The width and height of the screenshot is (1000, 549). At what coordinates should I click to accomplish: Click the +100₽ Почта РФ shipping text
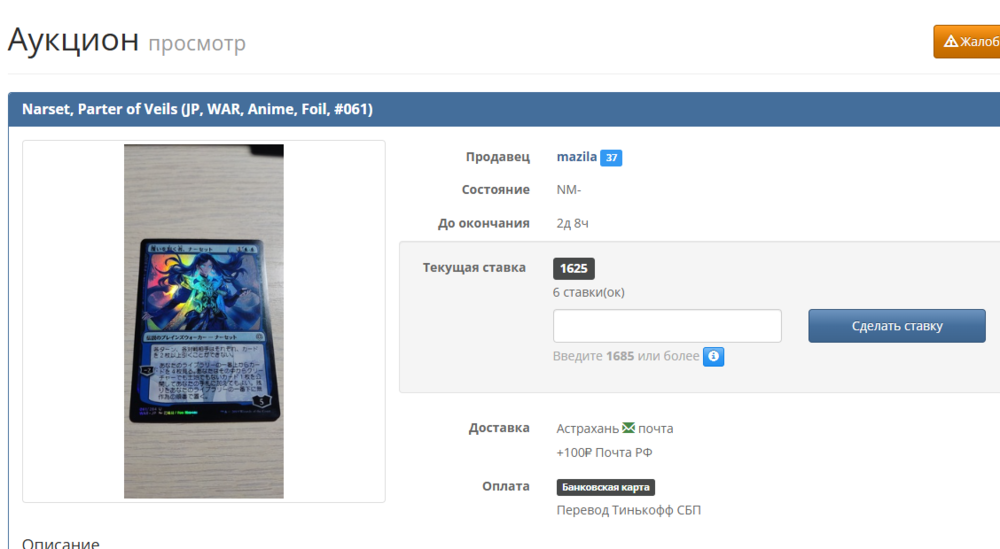click(x=604, y=453)
